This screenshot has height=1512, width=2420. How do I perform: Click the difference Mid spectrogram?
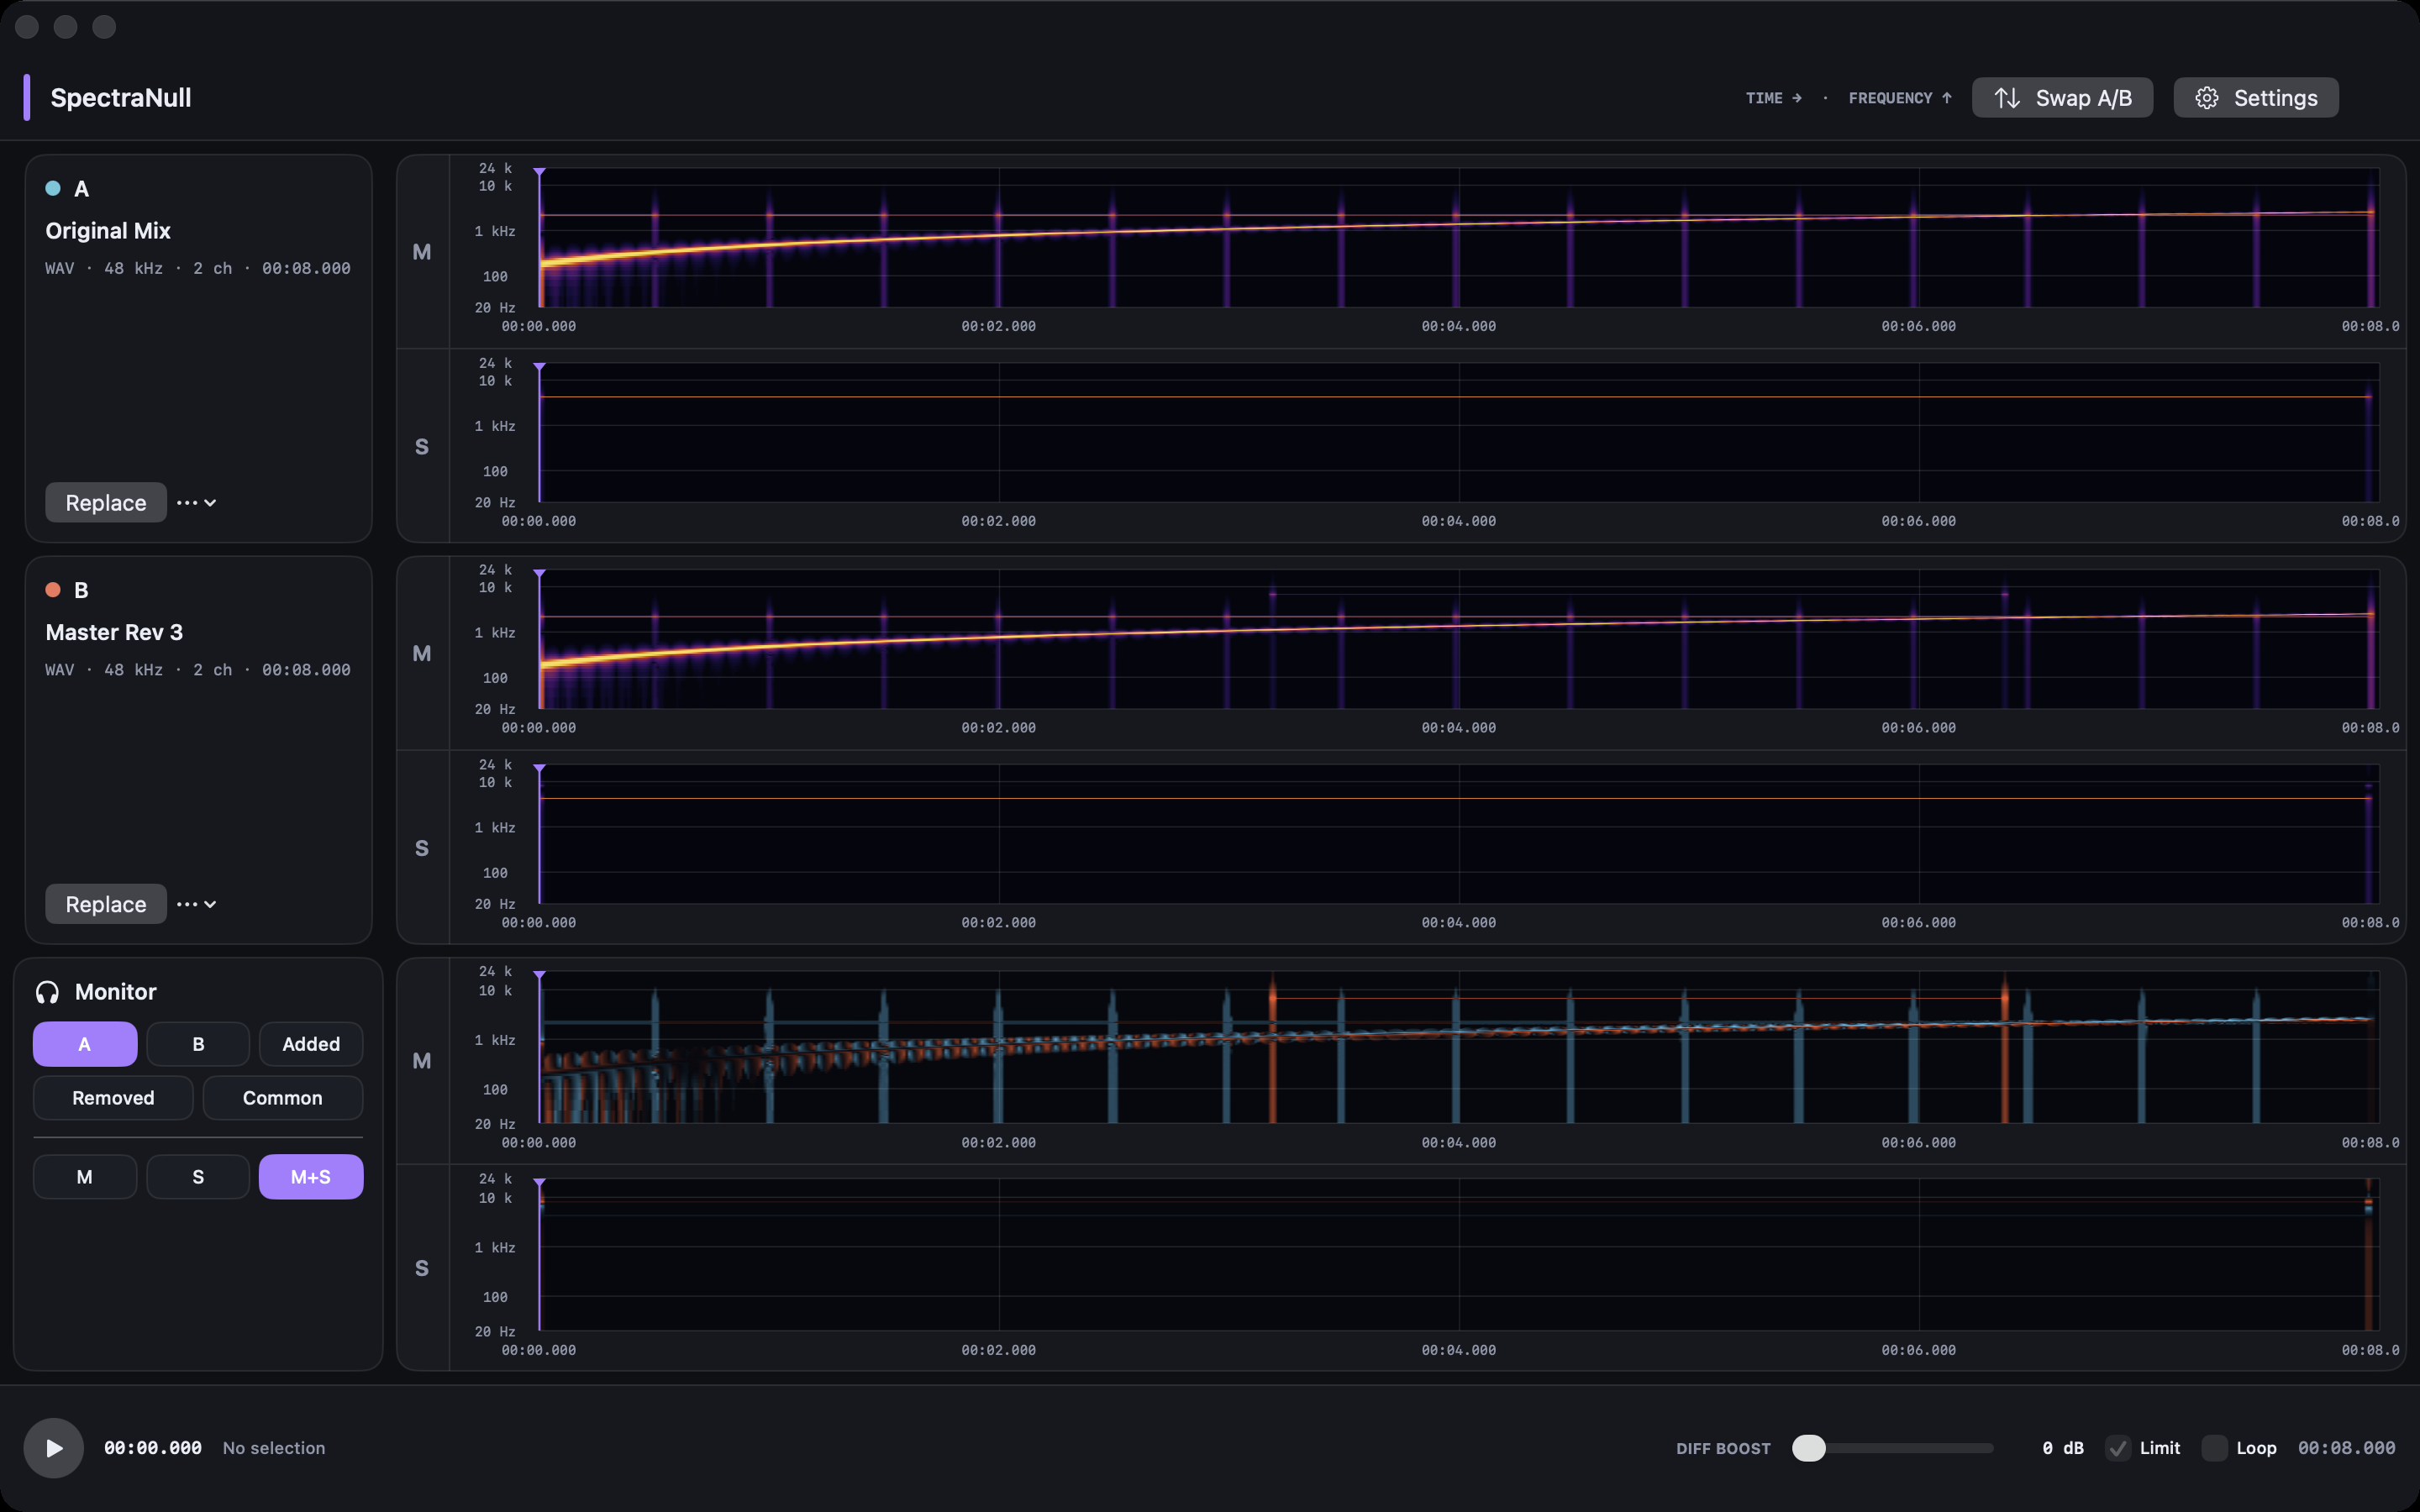click(x=1459, y=1047)
